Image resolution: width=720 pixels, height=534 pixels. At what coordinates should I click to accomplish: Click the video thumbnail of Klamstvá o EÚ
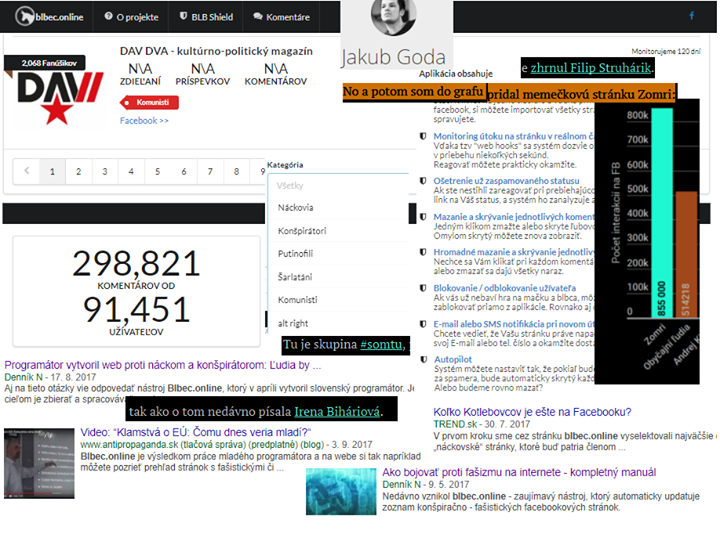coord(39,463)
